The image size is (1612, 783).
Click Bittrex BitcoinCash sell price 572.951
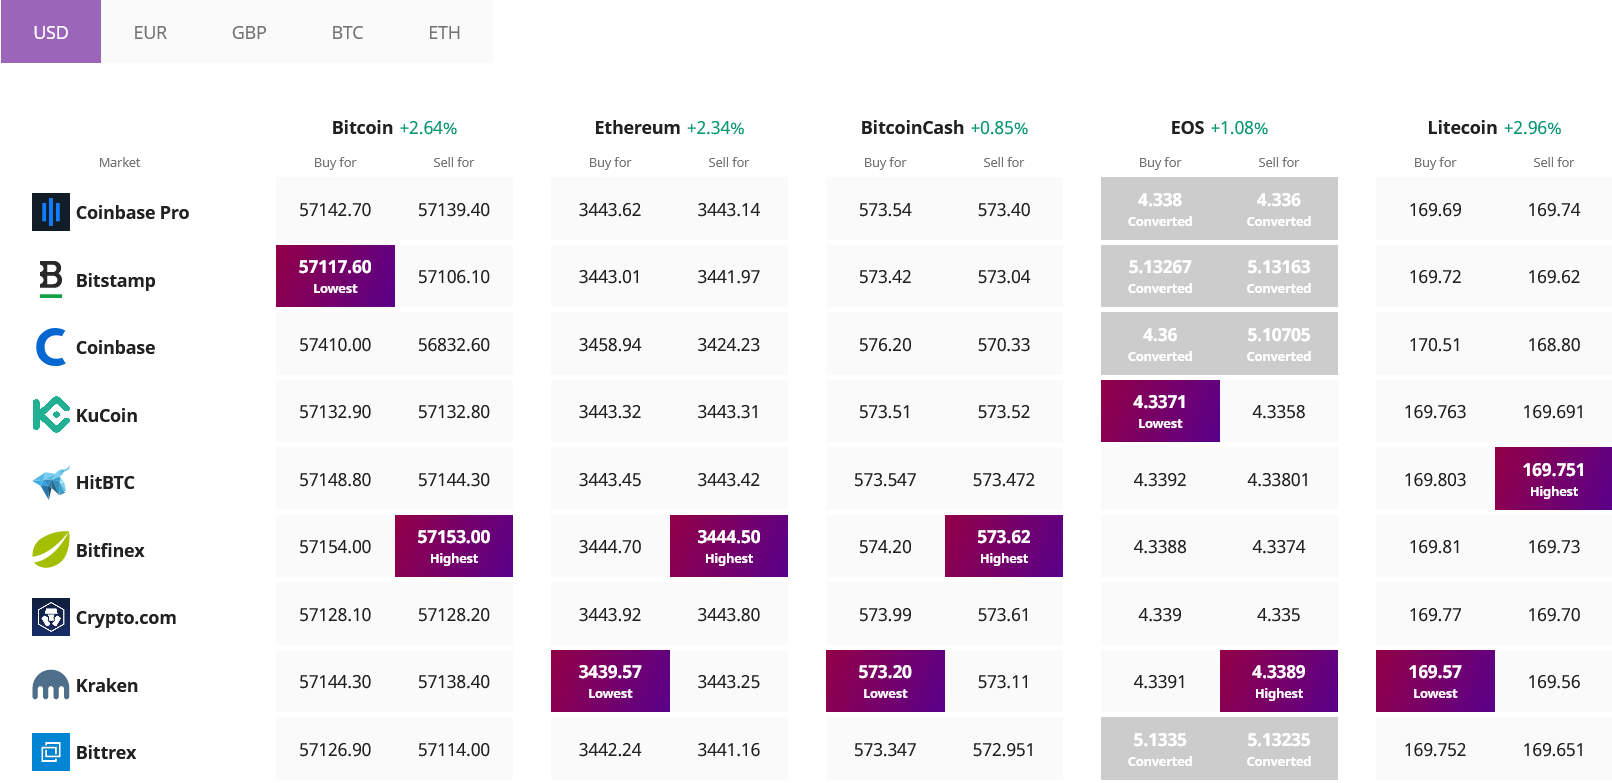coord(1004,750)
